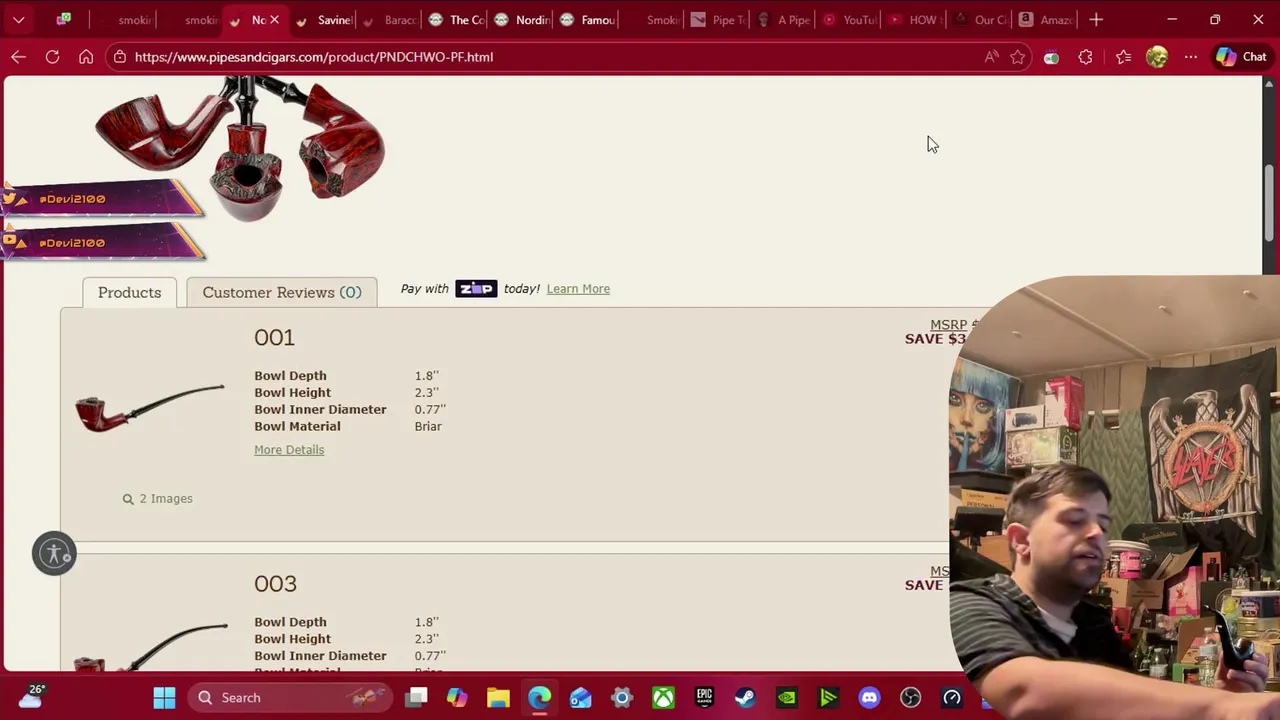The width and height of the screenshot is (1280, 720).
Task: Select the Products tab
Action: [x=129, y=292]
